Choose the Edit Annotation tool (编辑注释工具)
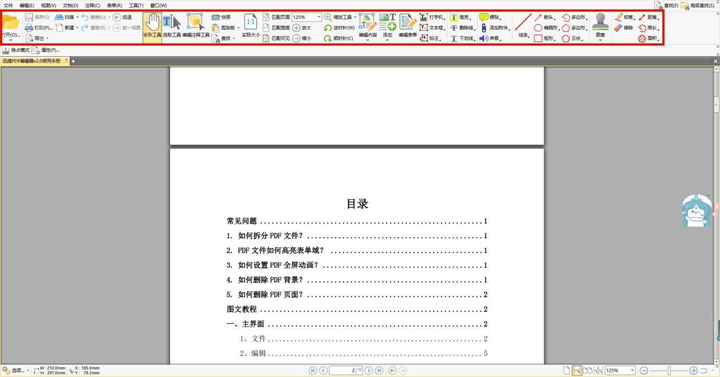 click(196, 27)
